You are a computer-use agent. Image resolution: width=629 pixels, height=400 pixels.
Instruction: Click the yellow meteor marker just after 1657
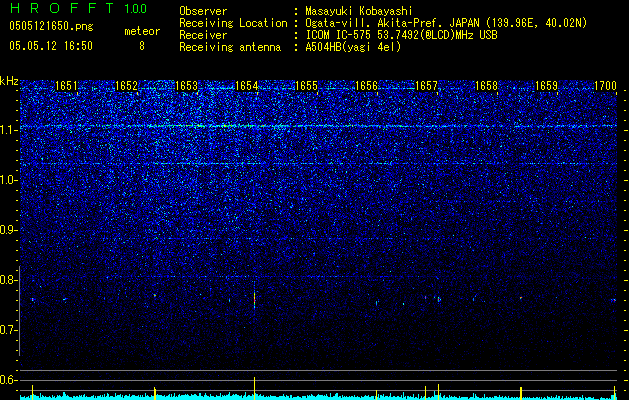438,392
